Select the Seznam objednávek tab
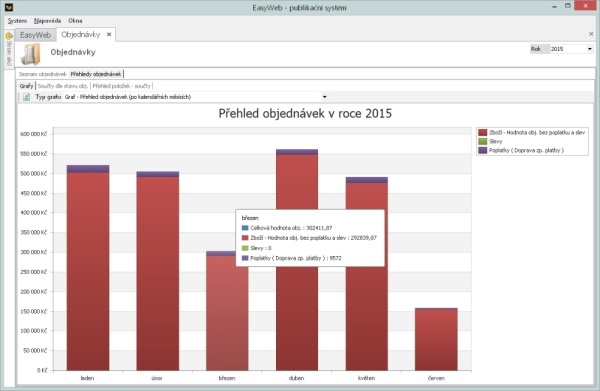This screenshot has width=600, height=391. [43, 74]
